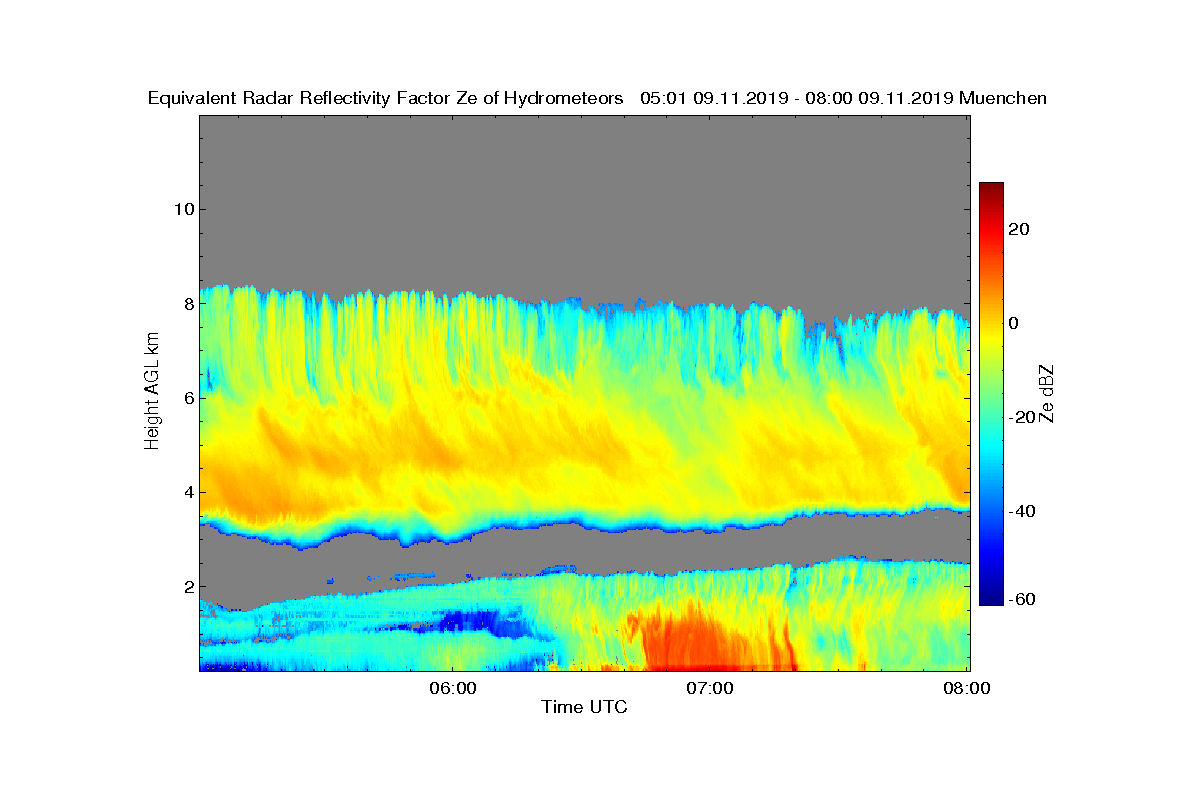Click the dark blue bottom of the colorbar
This screenshot has width=1200, height=800.
click(x=991, y=598)
